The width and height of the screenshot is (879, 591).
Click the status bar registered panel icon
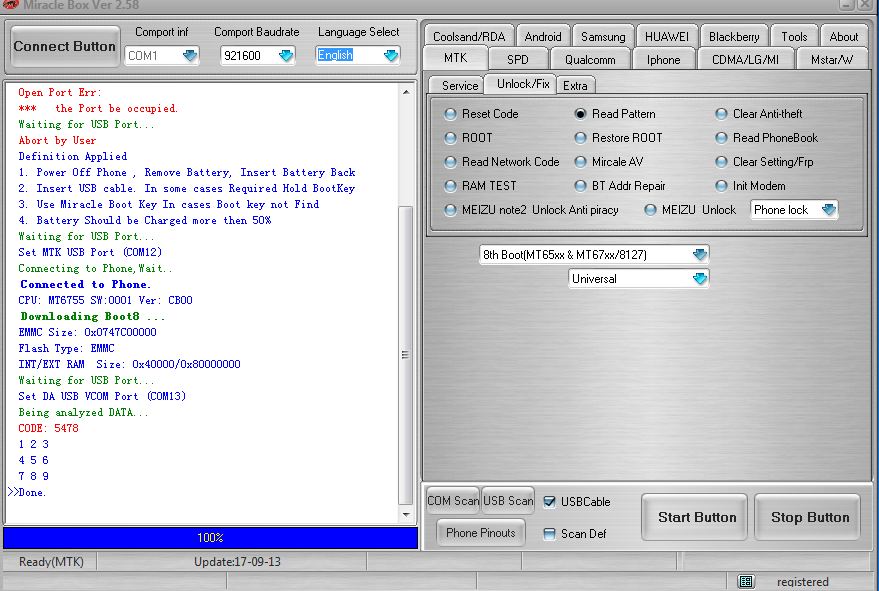pos(745,581)
